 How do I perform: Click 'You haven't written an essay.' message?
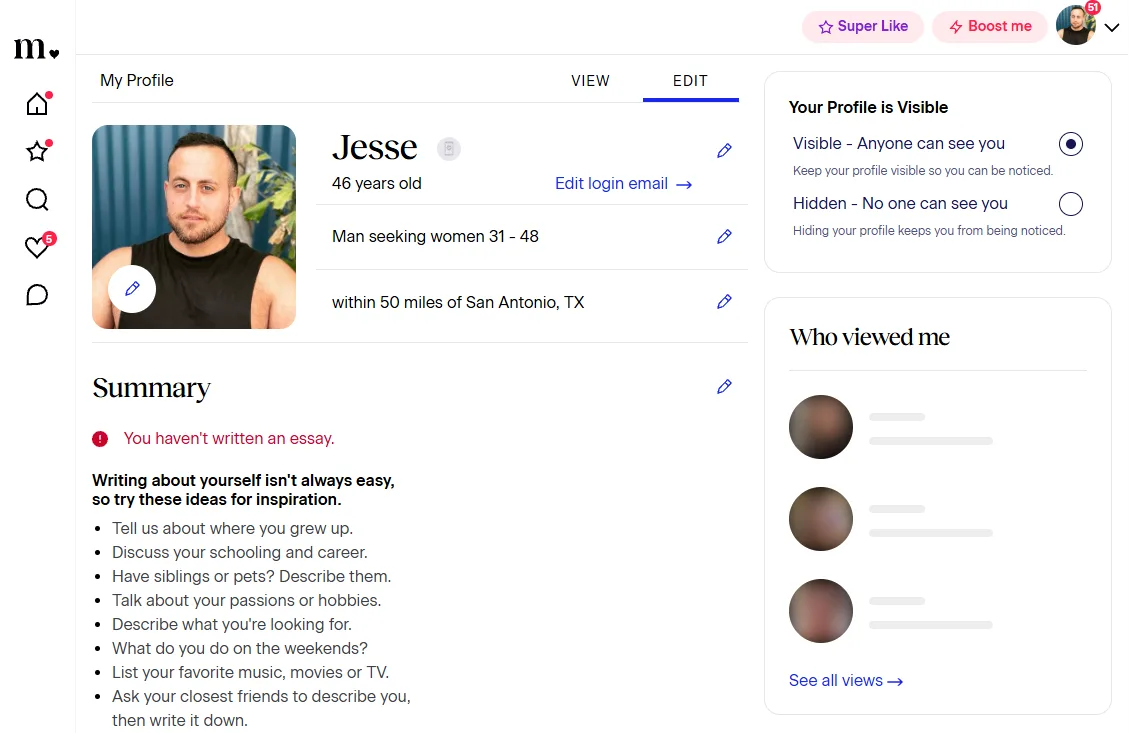pyautogui.click(x=229, y=439)
